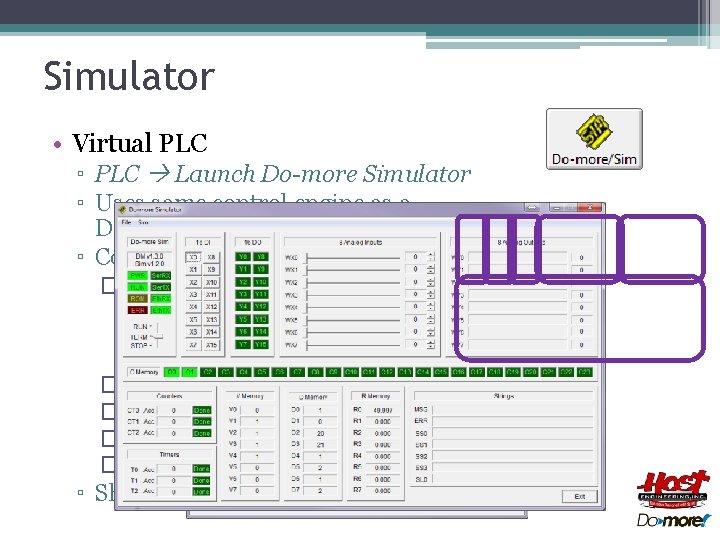
Task: Click the C0 memory bit indicator
Action: point(172,372)
